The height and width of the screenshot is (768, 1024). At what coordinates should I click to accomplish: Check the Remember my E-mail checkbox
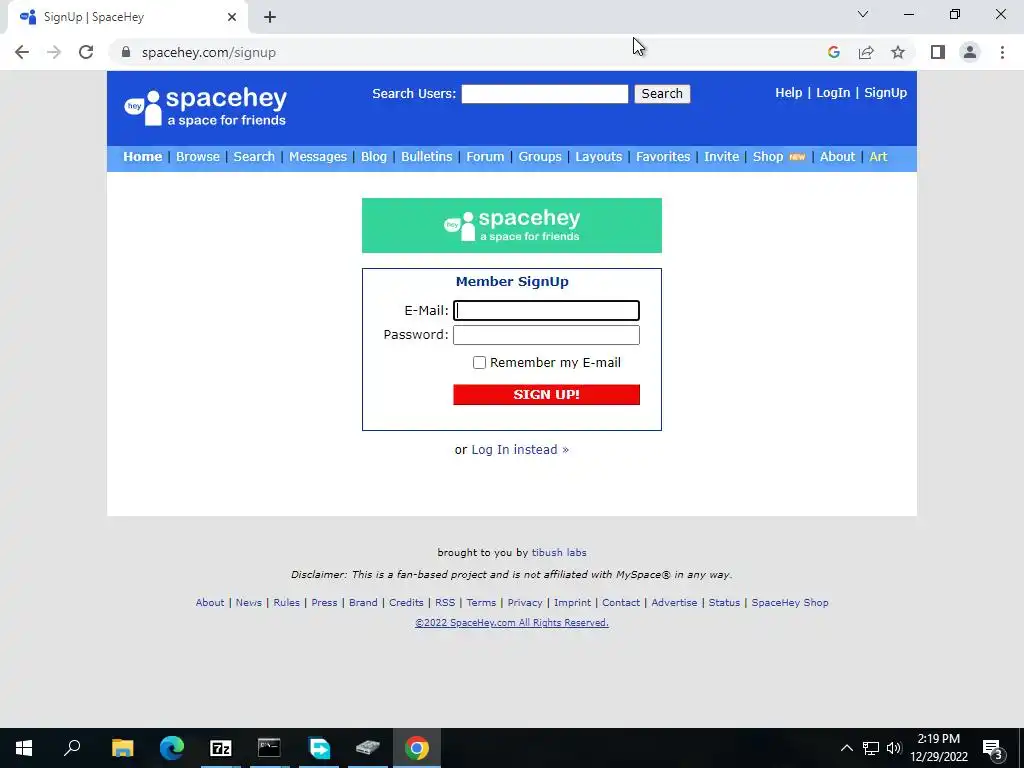[479, 362]
